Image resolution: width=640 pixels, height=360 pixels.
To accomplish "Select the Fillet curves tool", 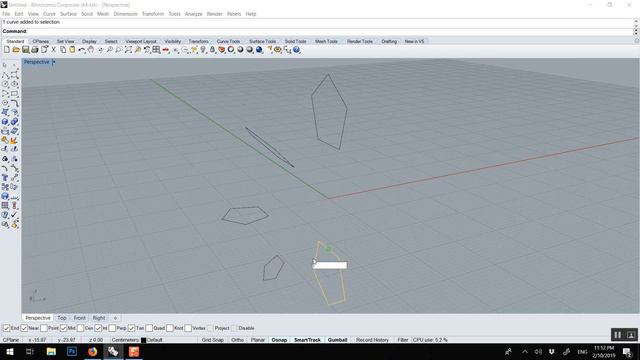I will point(15,103).
